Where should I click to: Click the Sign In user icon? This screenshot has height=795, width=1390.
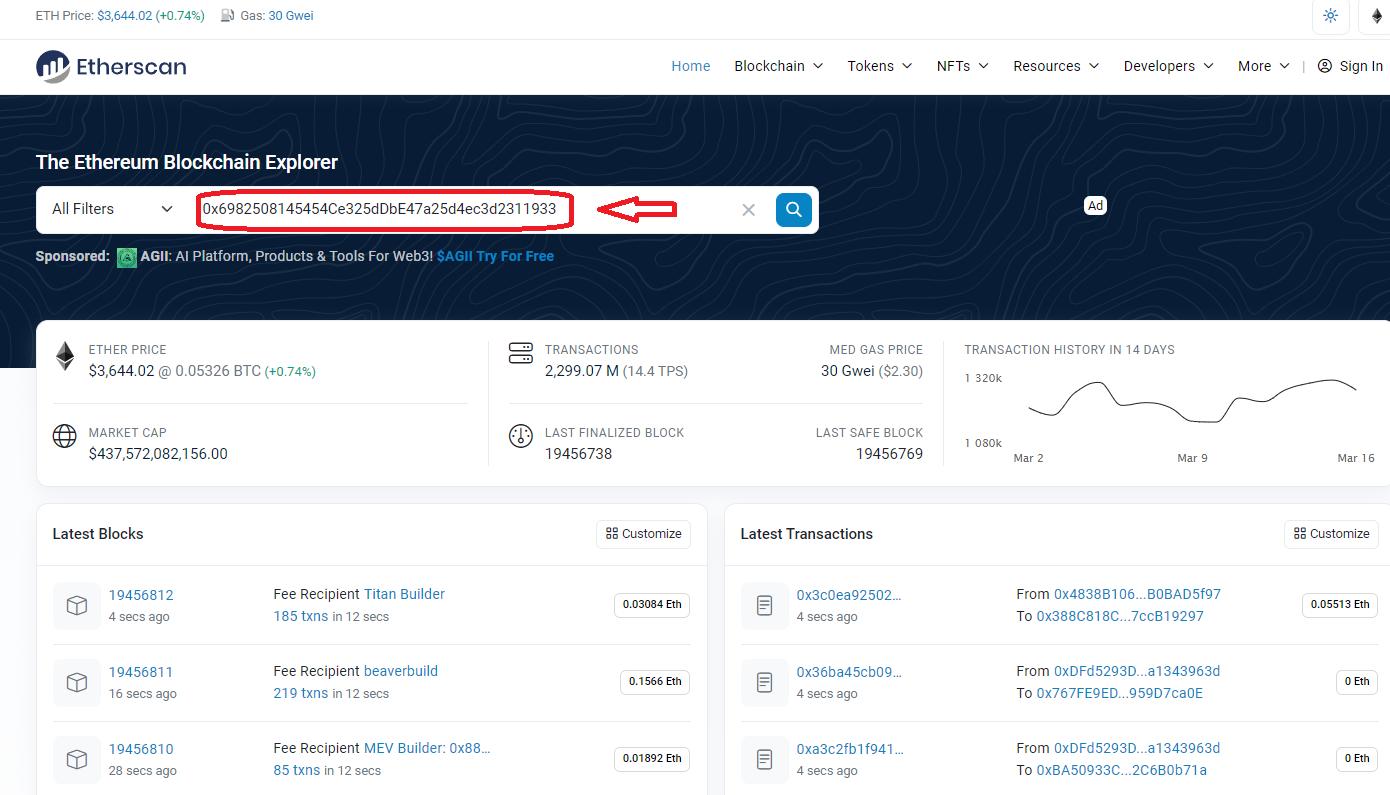[x=1325, y=66]
